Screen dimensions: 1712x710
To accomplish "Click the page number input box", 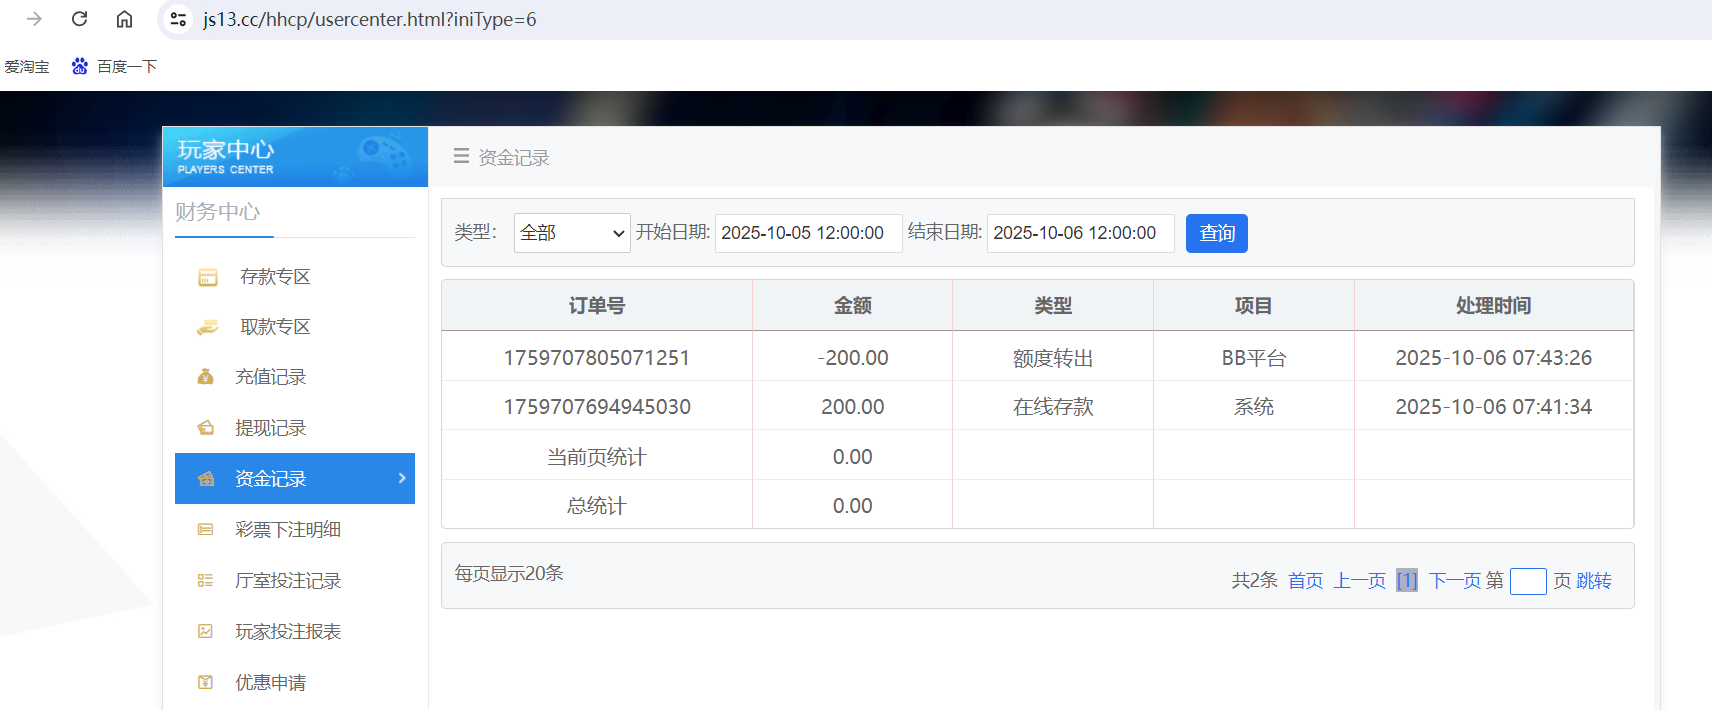I will (1527, 581).
